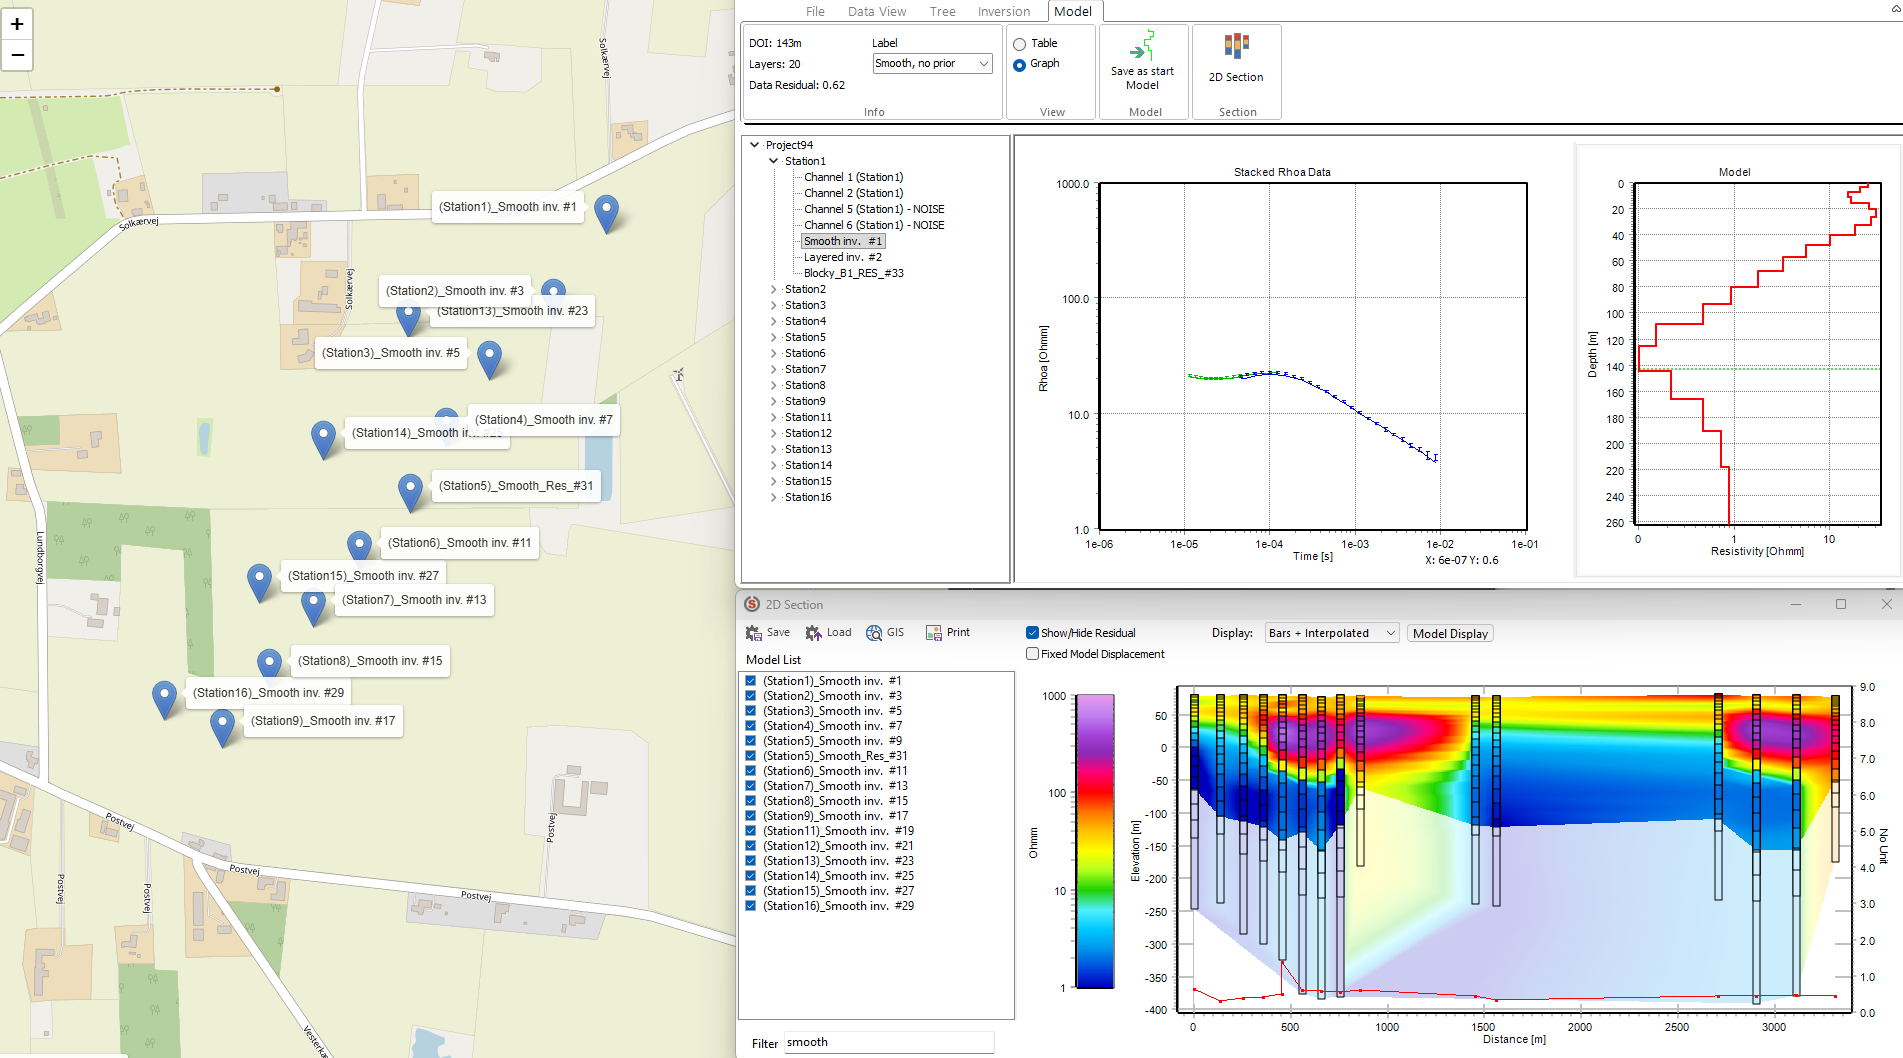Select Layered inv. #2 in tree
The image size is (1903, 1058).
pyautogui.click(x=843, y=257)
